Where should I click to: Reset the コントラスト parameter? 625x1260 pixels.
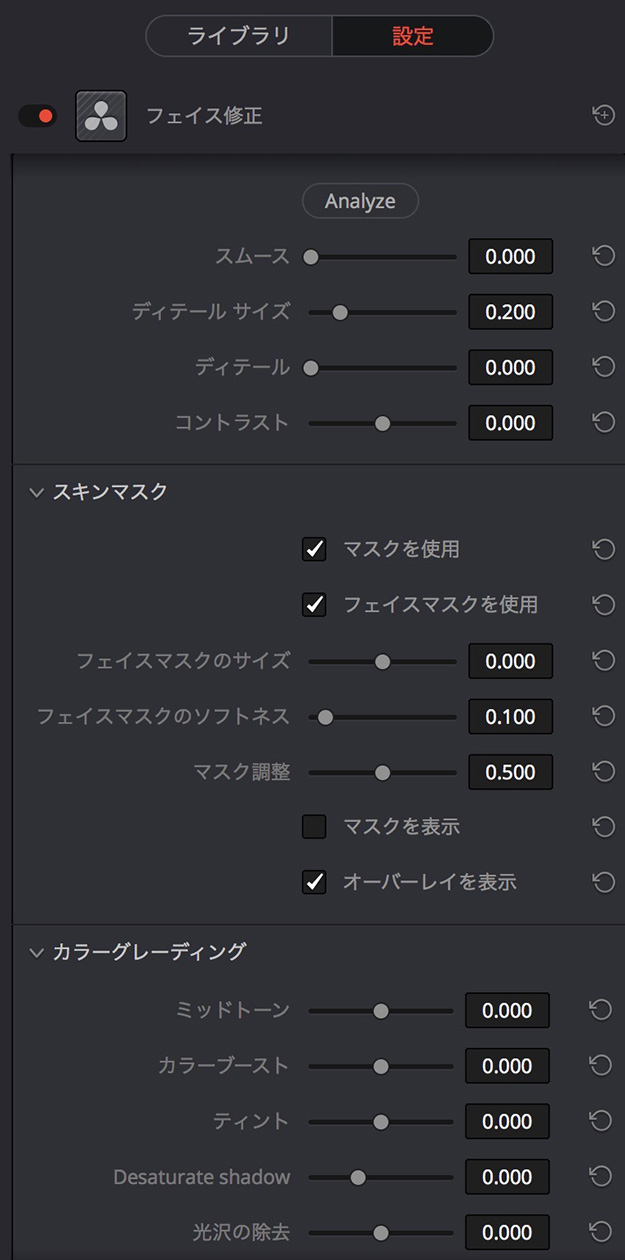[x=603, y=423]
